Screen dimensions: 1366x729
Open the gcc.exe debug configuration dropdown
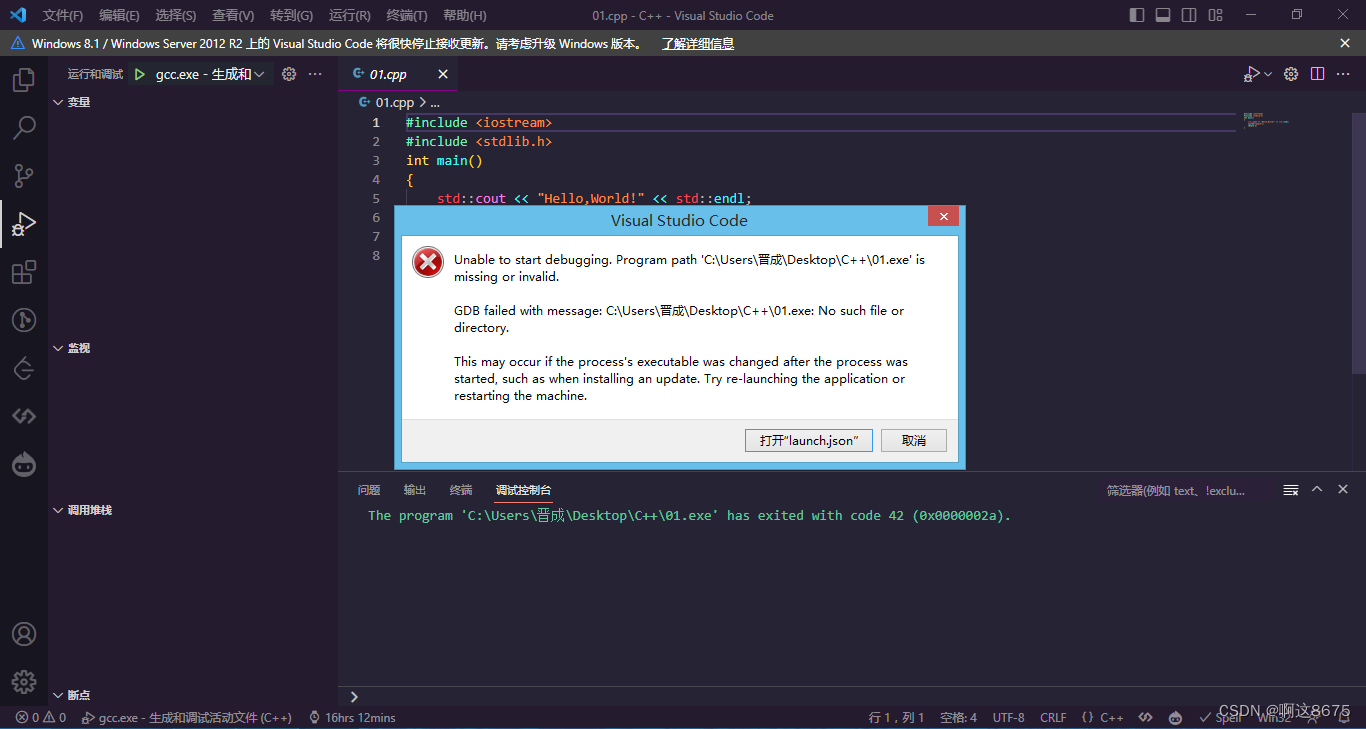click(210, 74)
